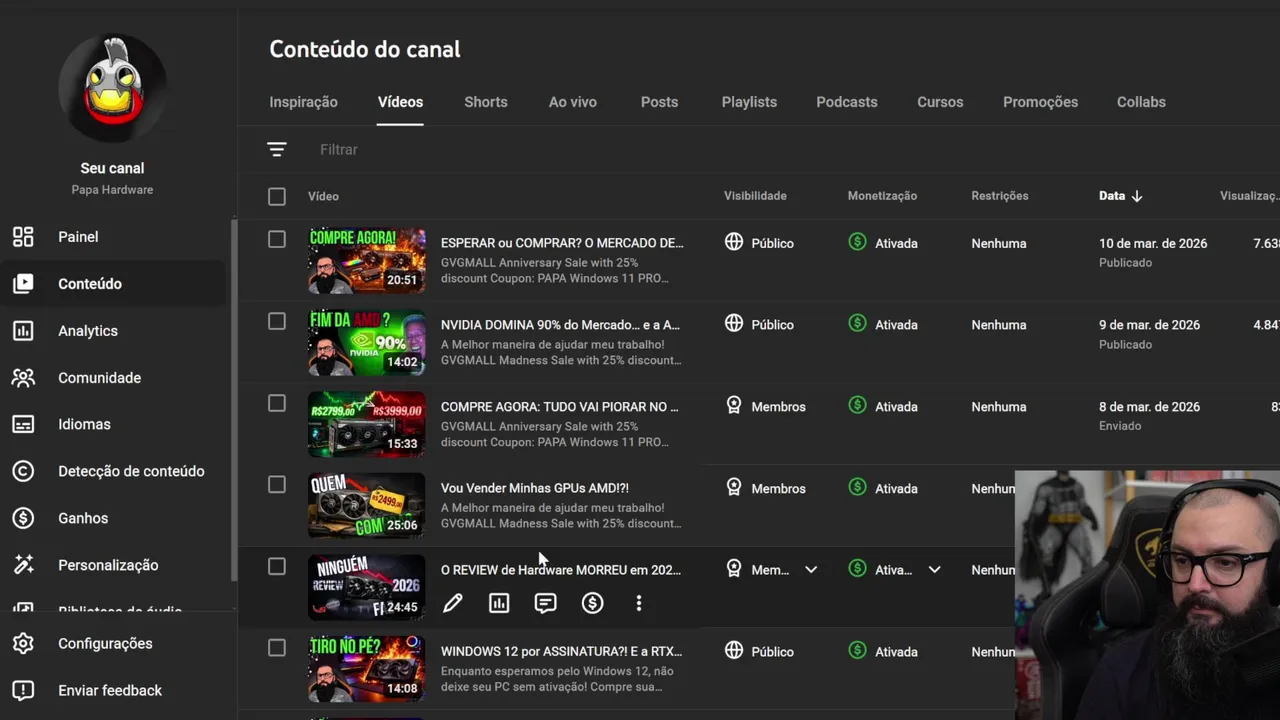Viewport: 1280px width, 720px height.
Task: Open NVIDIA DOMINA 90% do Mercado title
Action: click(x=560, y=325)
